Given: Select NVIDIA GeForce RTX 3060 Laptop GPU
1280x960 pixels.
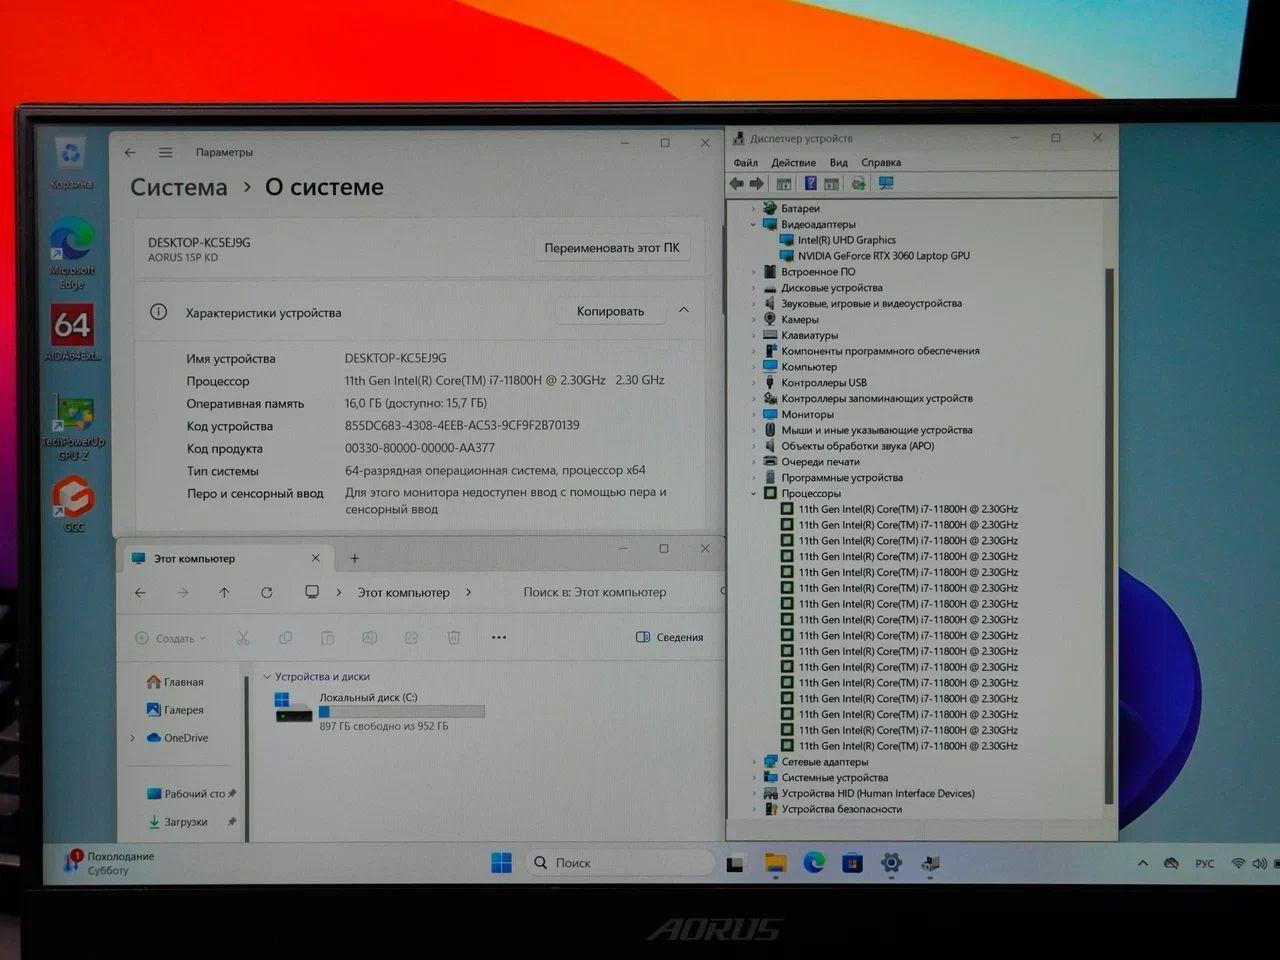Looking at the screenshot, I should (x=884, y=256).
